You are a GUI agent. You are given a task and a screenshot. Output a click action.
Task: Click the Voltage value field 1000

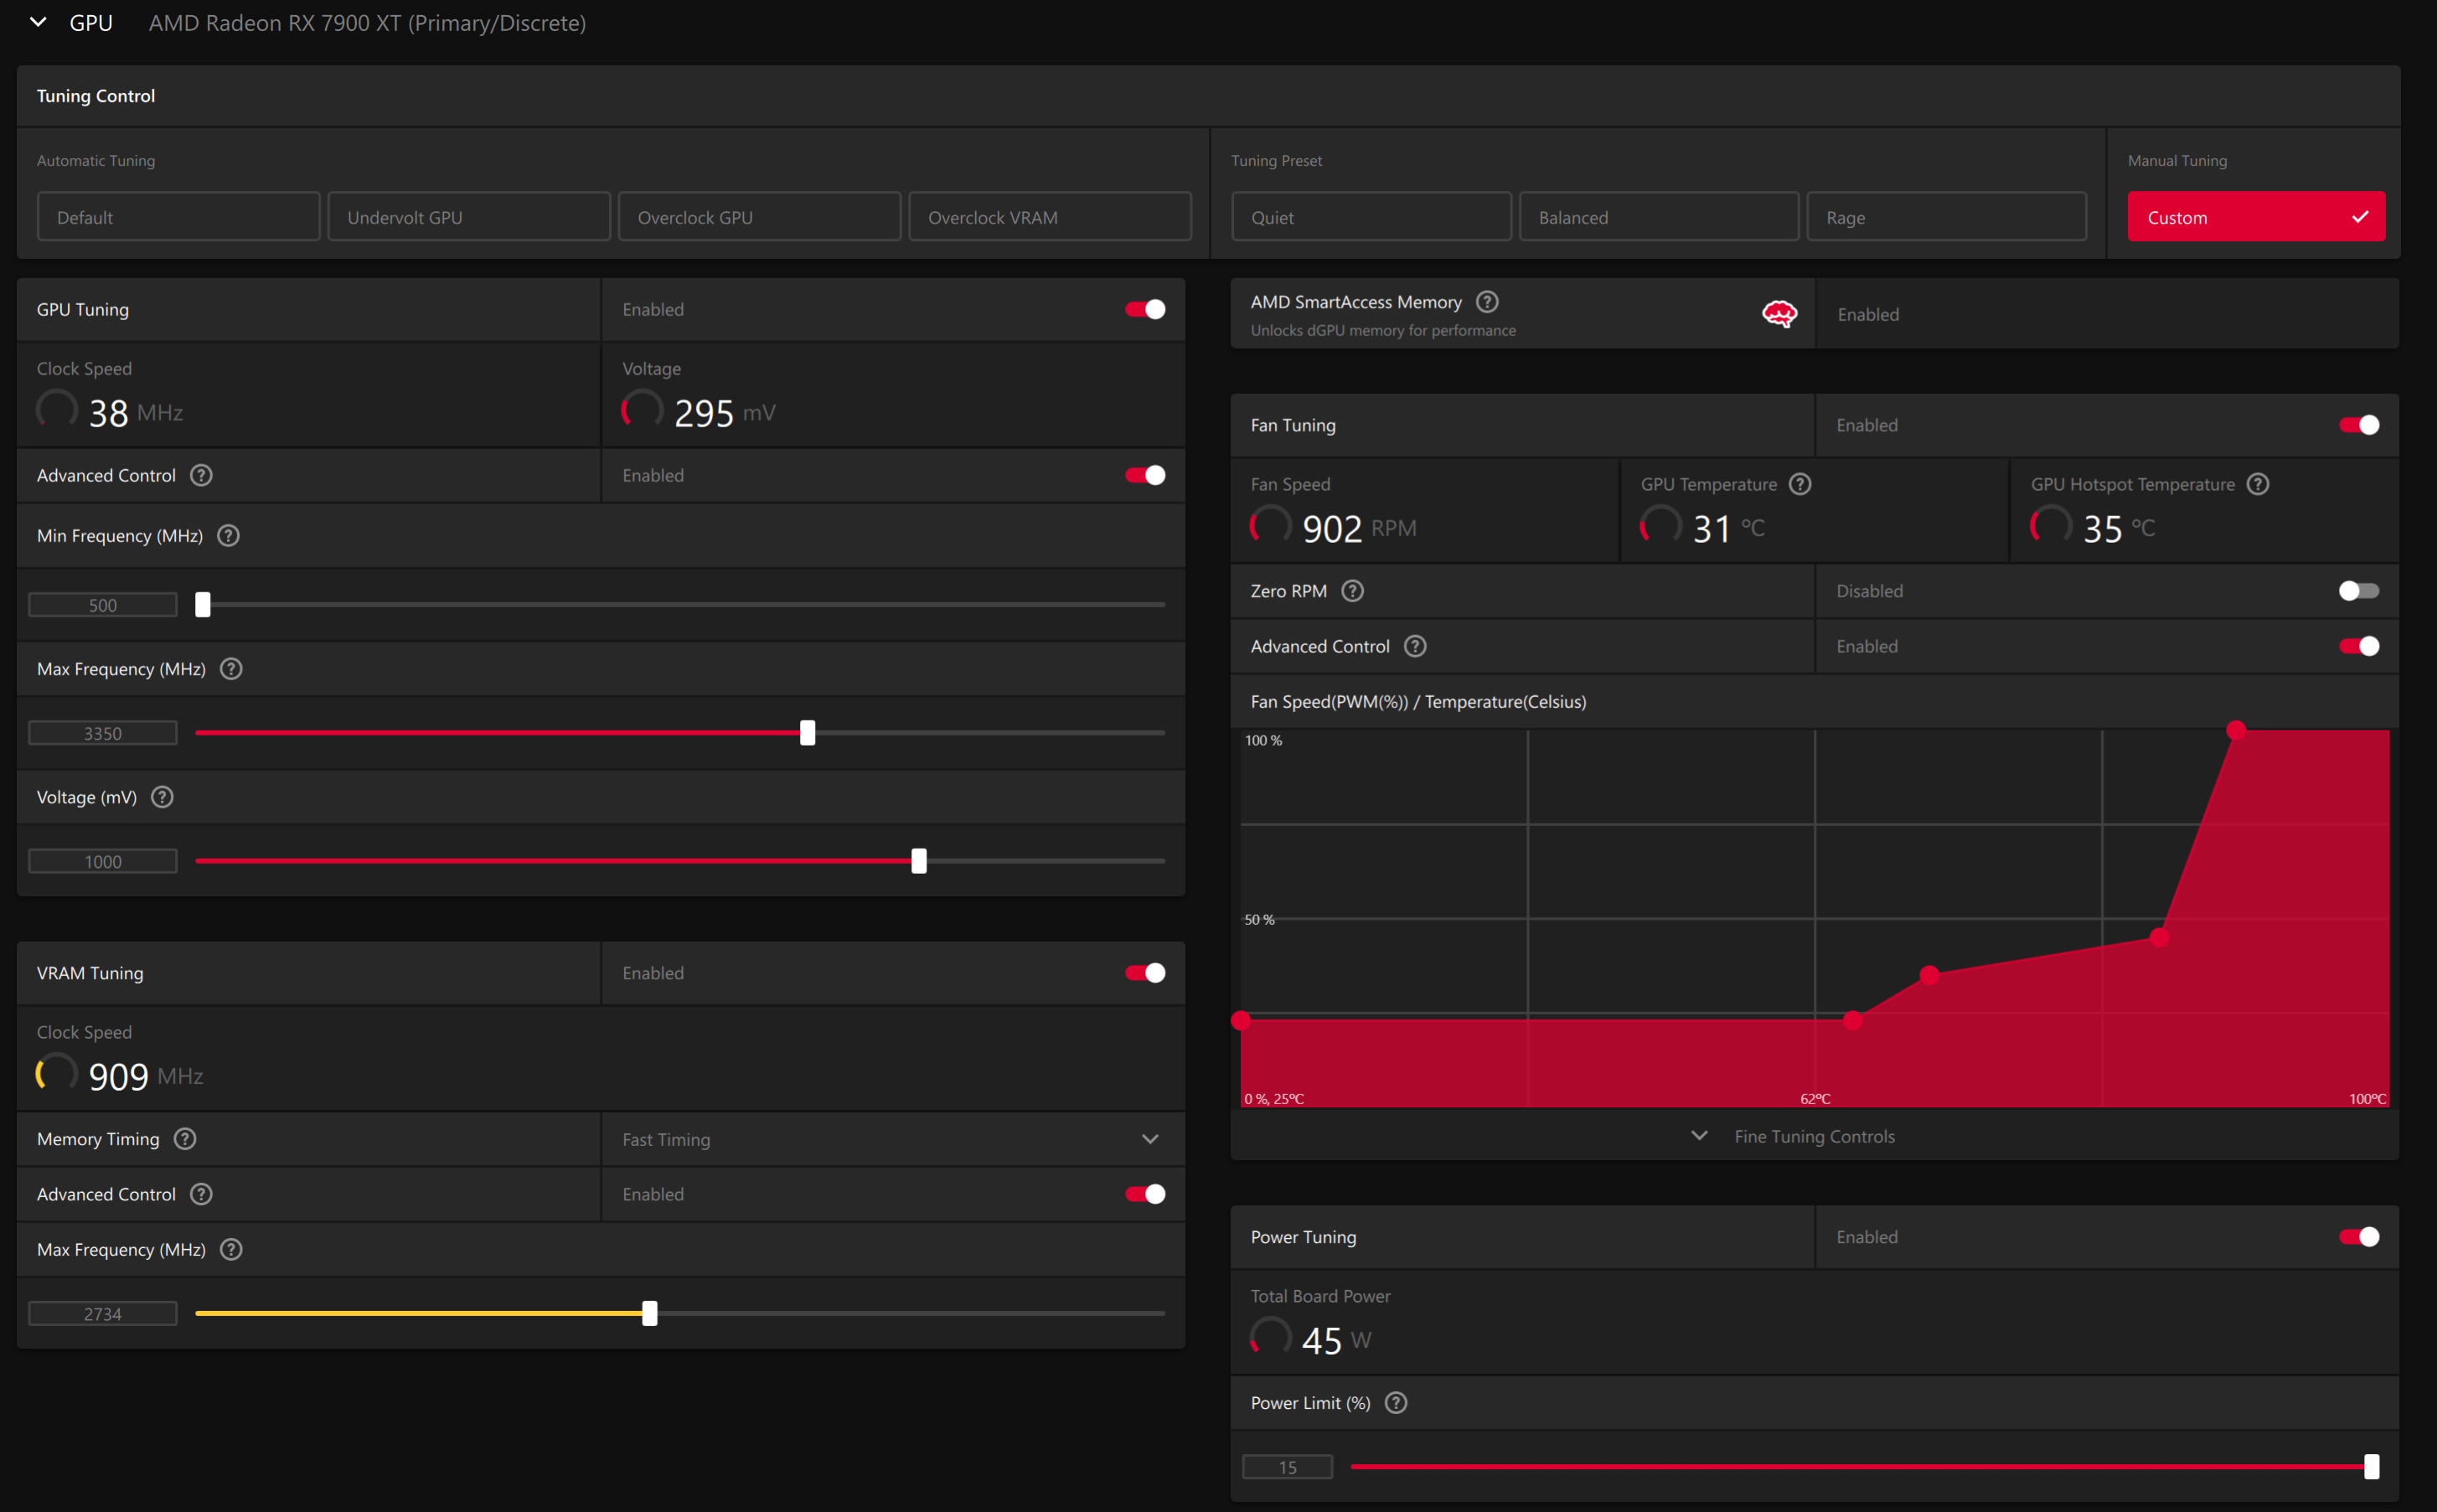(103, 861)
